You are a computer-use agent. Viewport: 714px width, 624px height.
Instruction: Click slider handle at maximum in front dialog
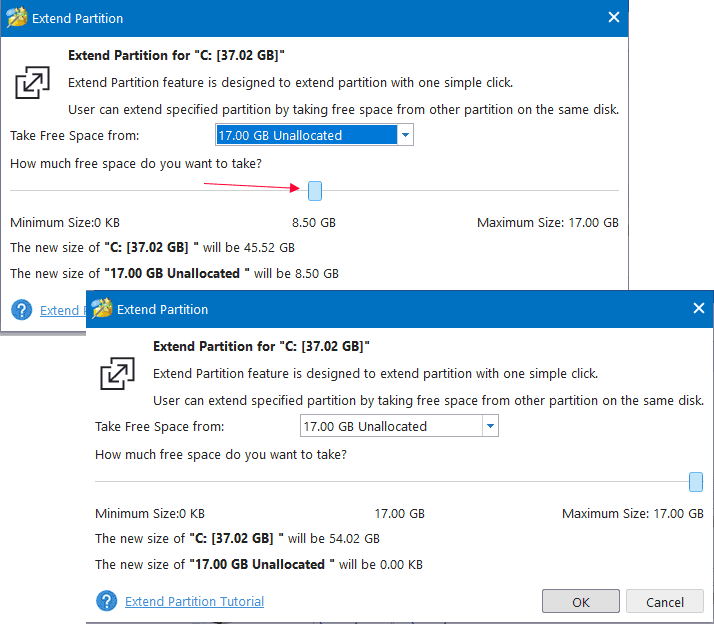coord(696,482)
